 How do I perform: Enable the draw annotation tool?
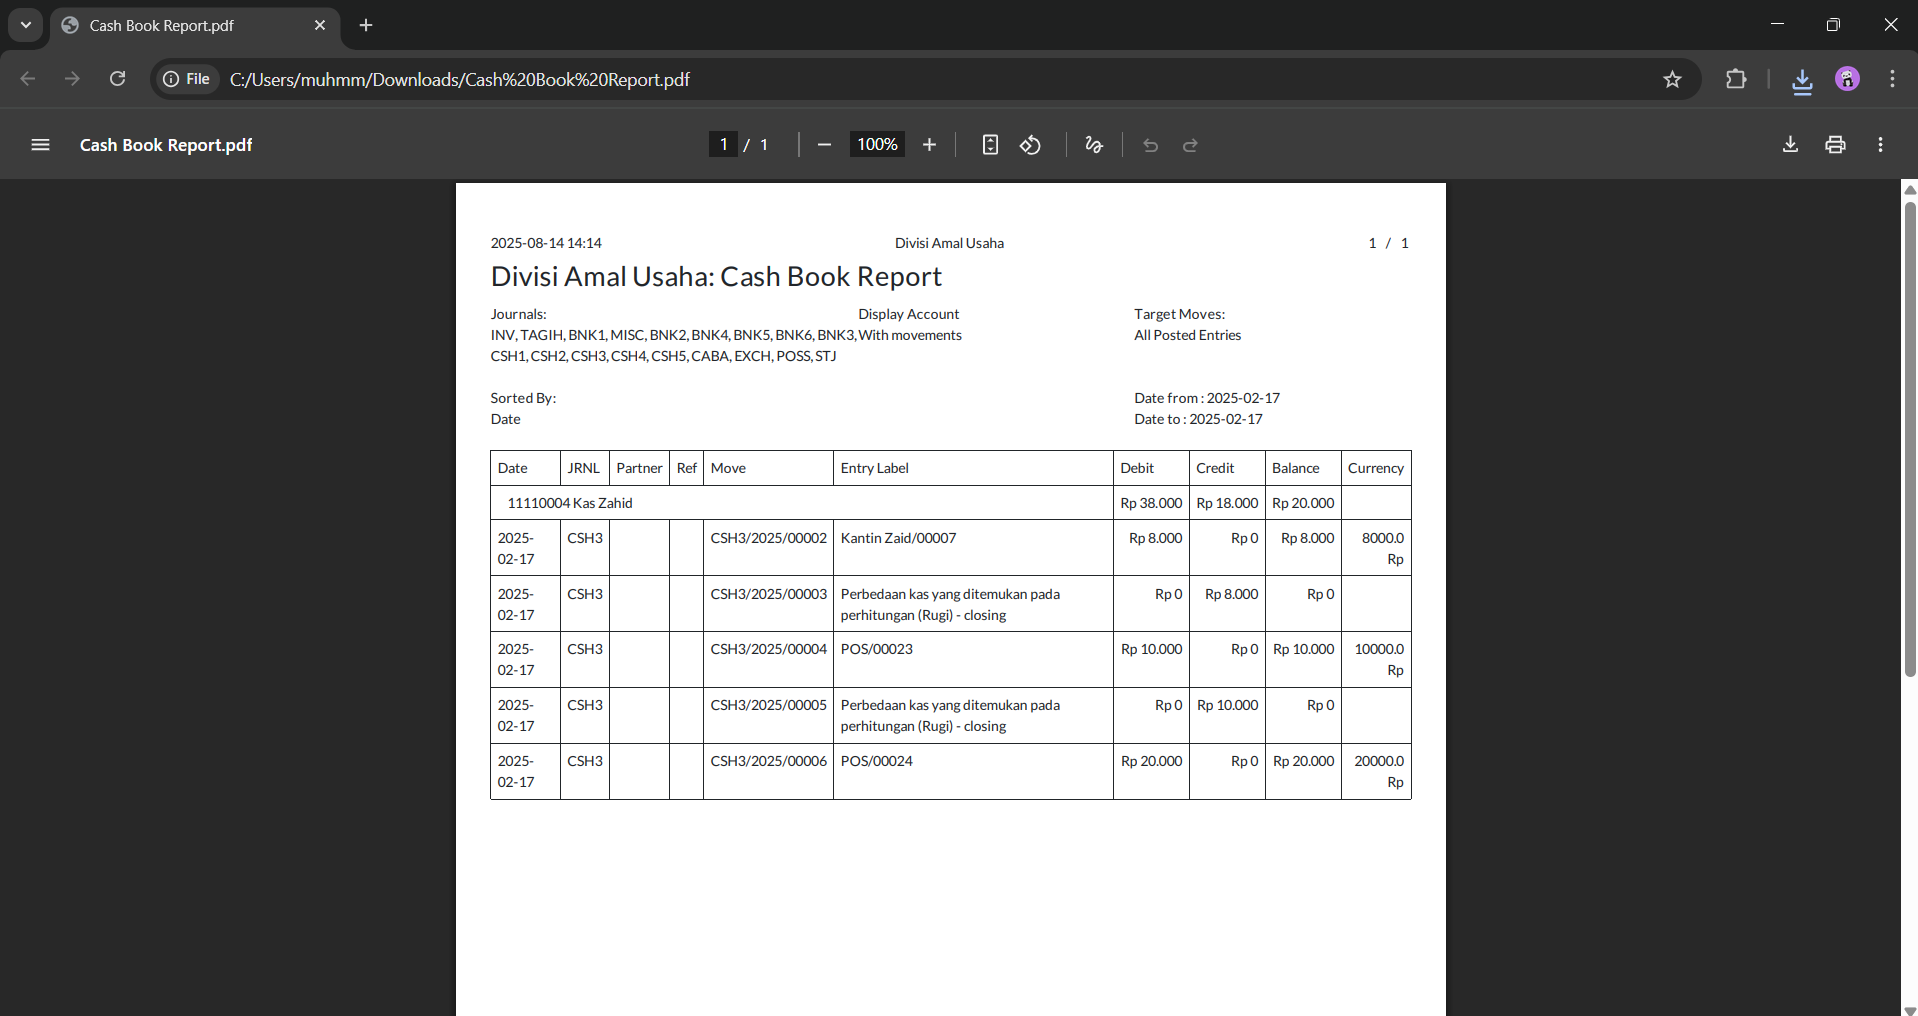[1094, 145]
